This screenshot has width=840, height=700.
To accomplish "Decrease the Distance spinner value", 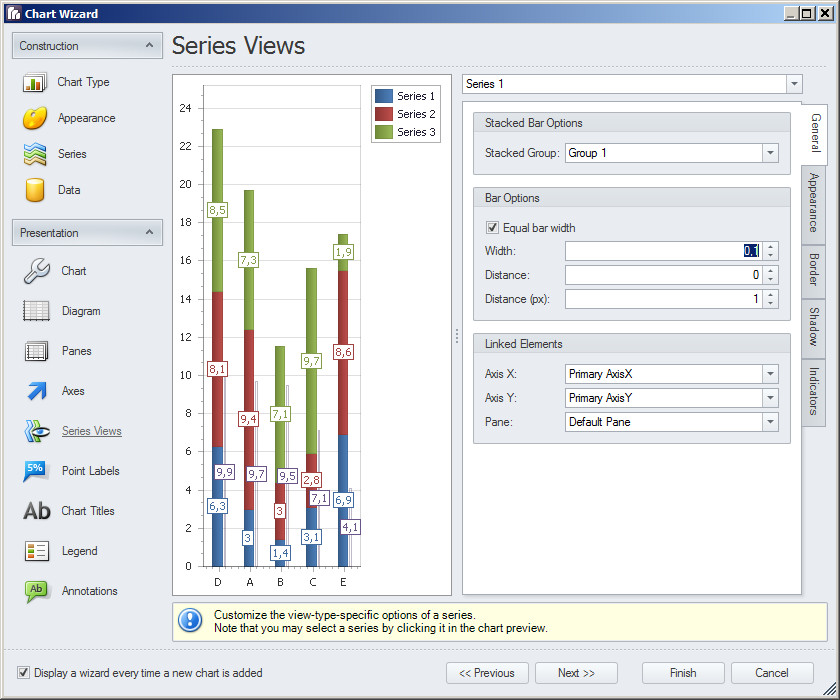I will click(770, 280).
